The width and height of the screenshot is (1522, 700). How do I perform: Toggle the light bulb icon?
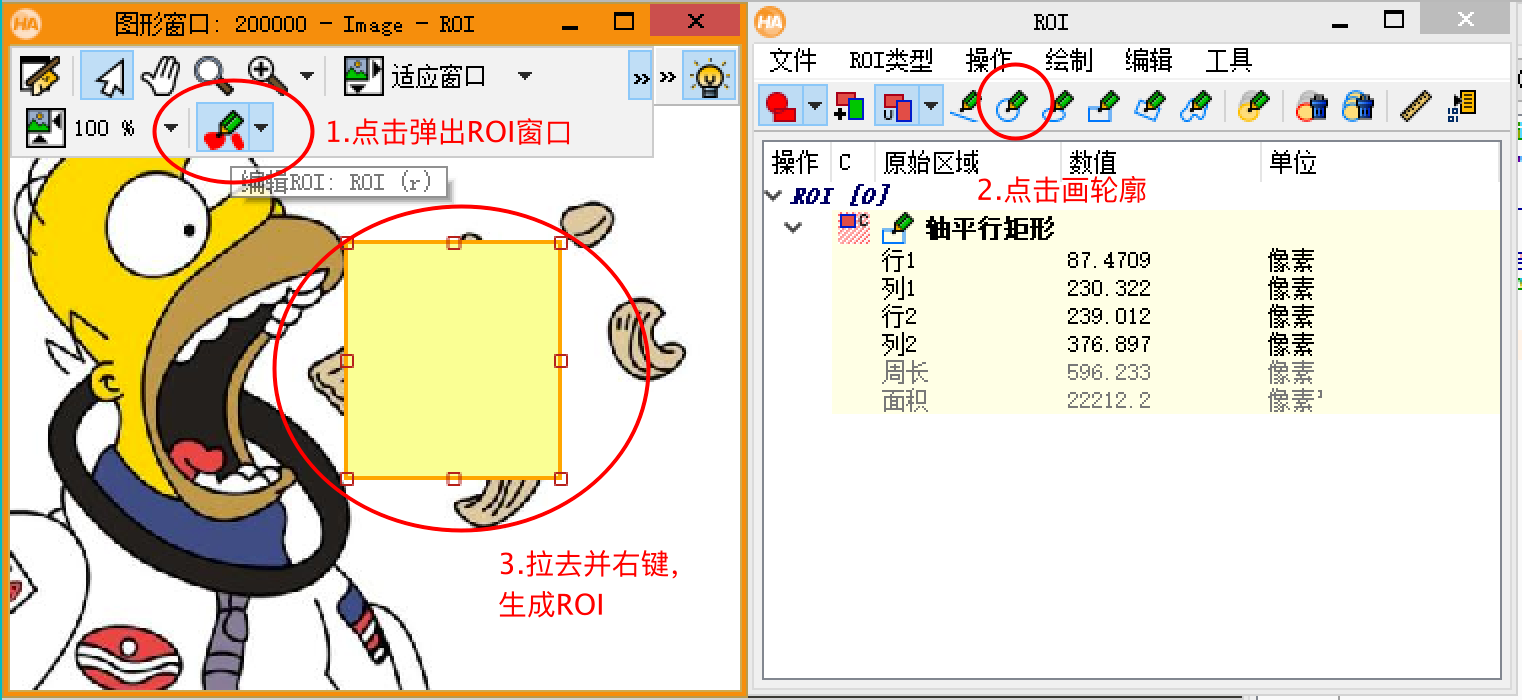pyautogui.click(x=709, y=77)
